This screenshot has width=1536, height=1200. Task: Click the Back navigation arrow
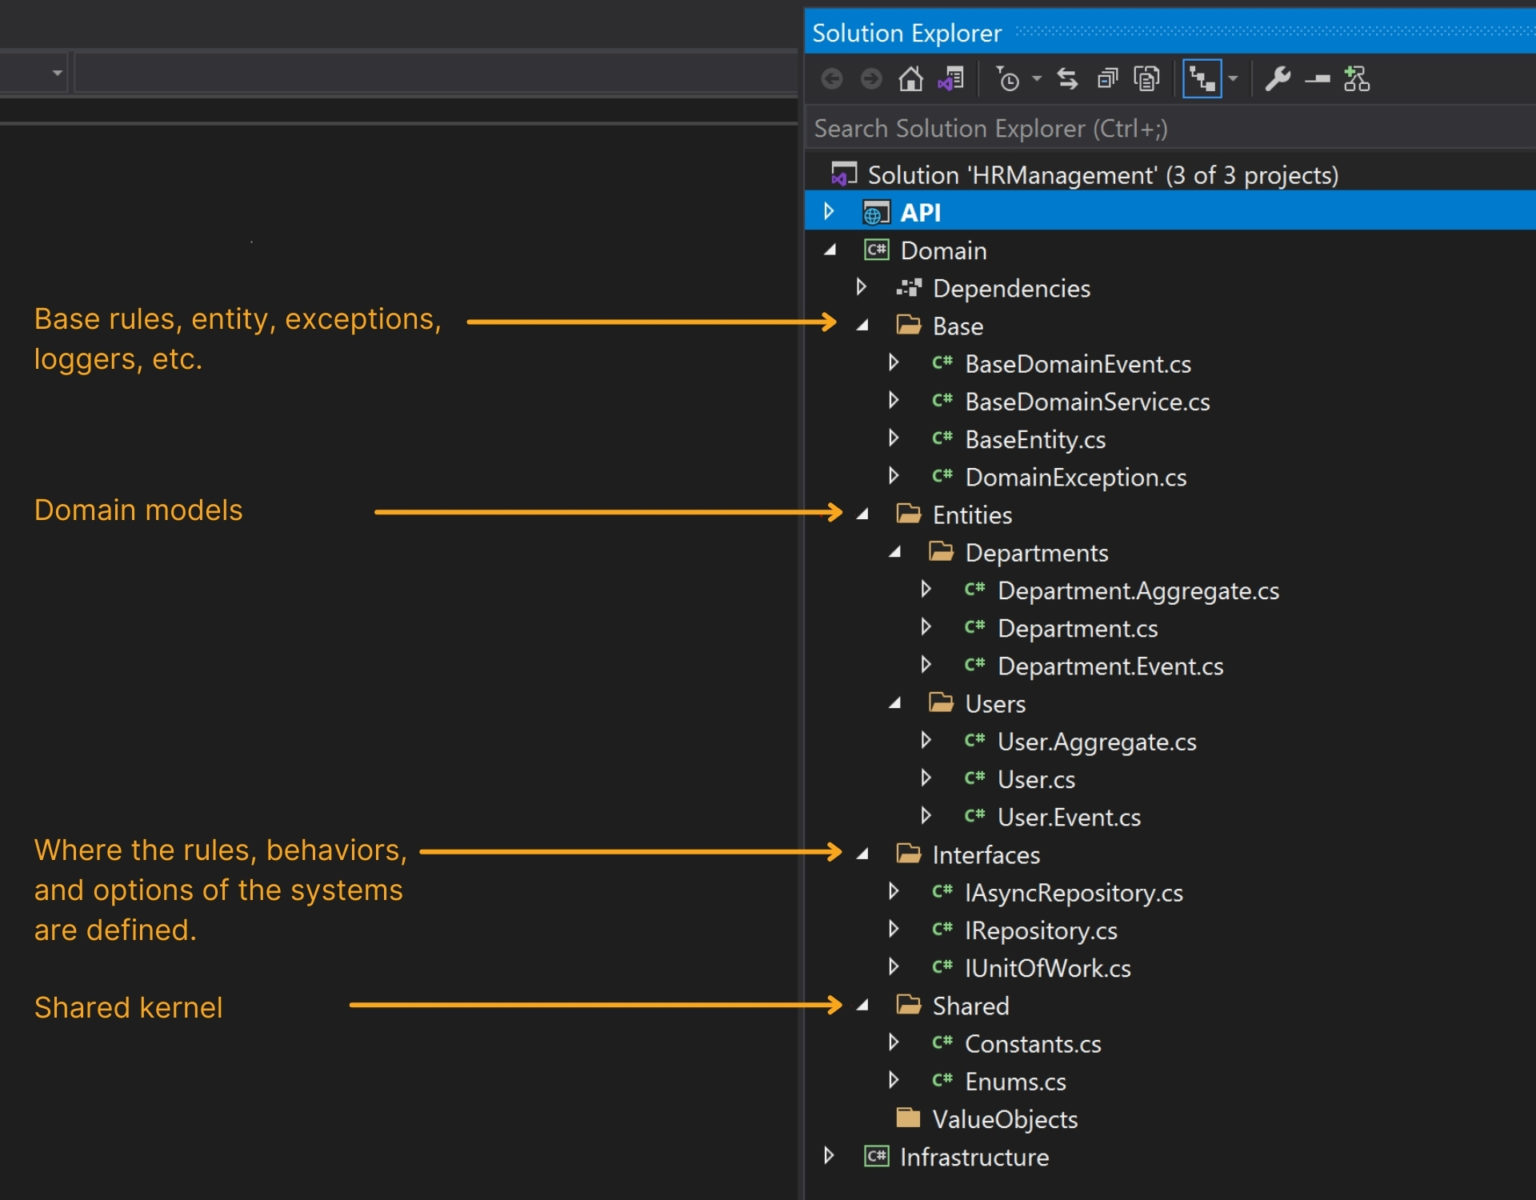click(832, 78)
